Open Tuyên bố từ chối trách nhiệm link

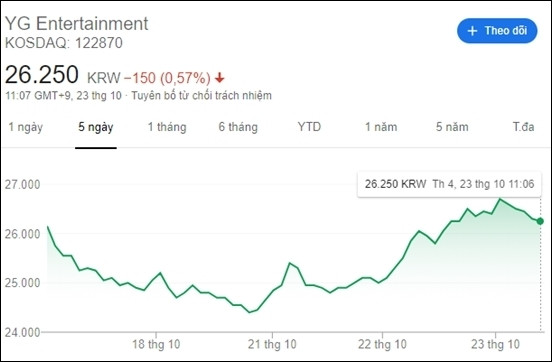(x=201, y=95)
